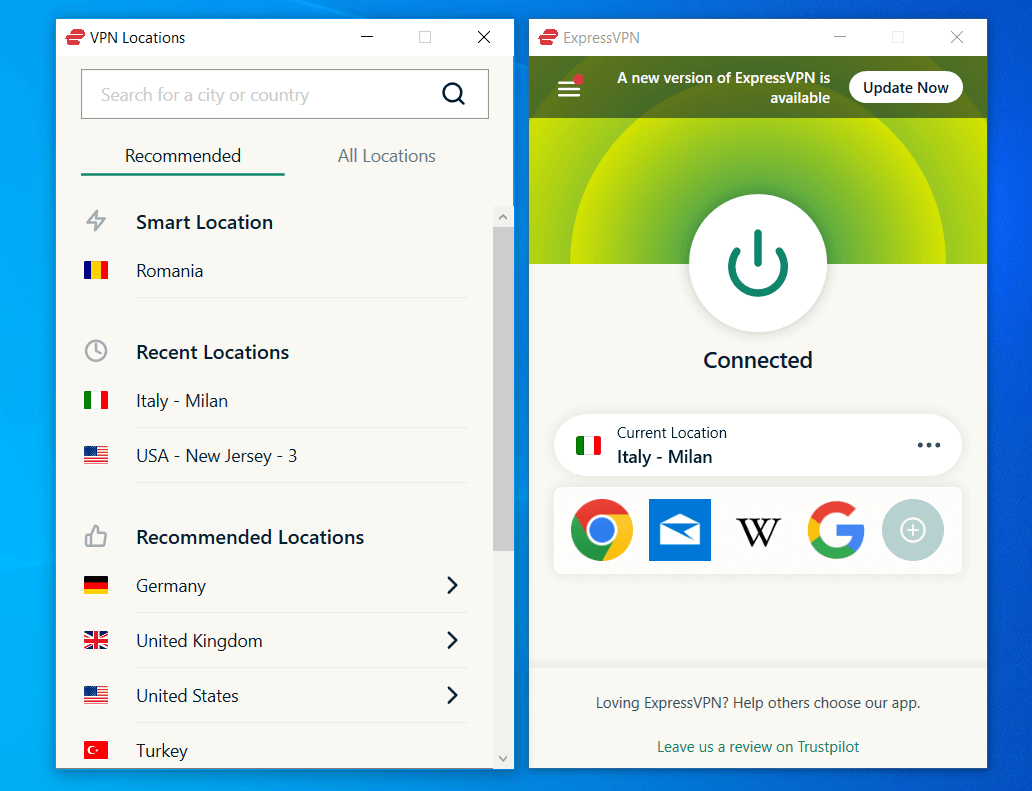The width and height of the screenshot is (1032, 791).
Task: Expand the United States location list
Action: [x=452, y=695]
